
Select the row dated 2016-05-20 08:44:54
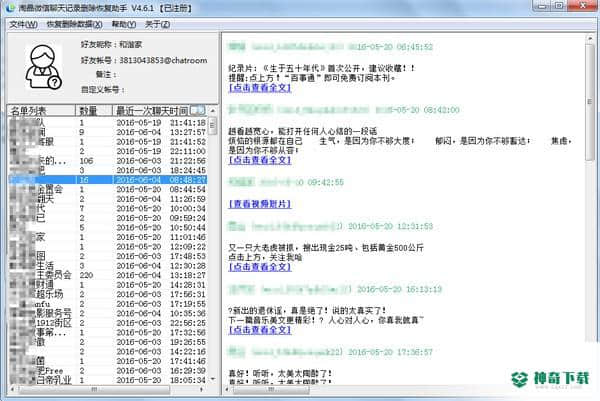coord(108,189)
